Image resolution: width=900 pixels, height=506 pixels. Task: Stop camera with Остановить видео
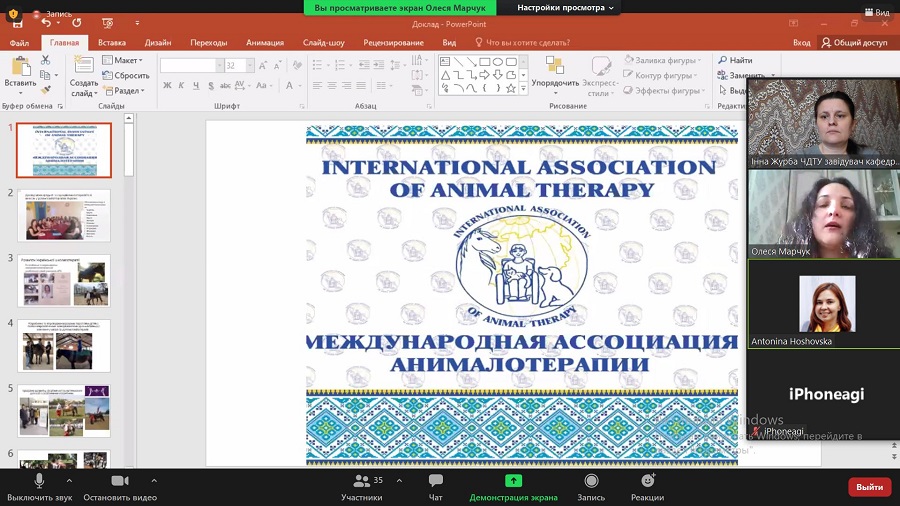click(120, 487)
